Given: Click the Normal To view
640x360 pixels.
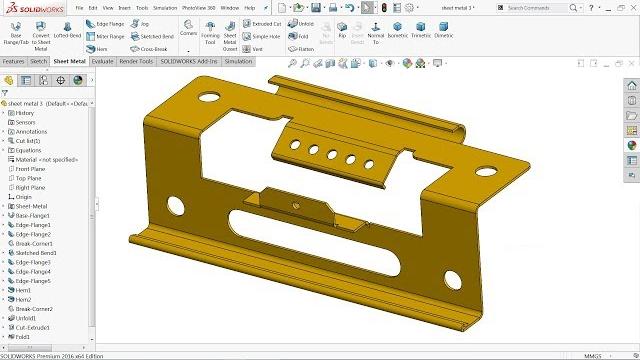Looking at the screenshot, I should pos(376,33).
